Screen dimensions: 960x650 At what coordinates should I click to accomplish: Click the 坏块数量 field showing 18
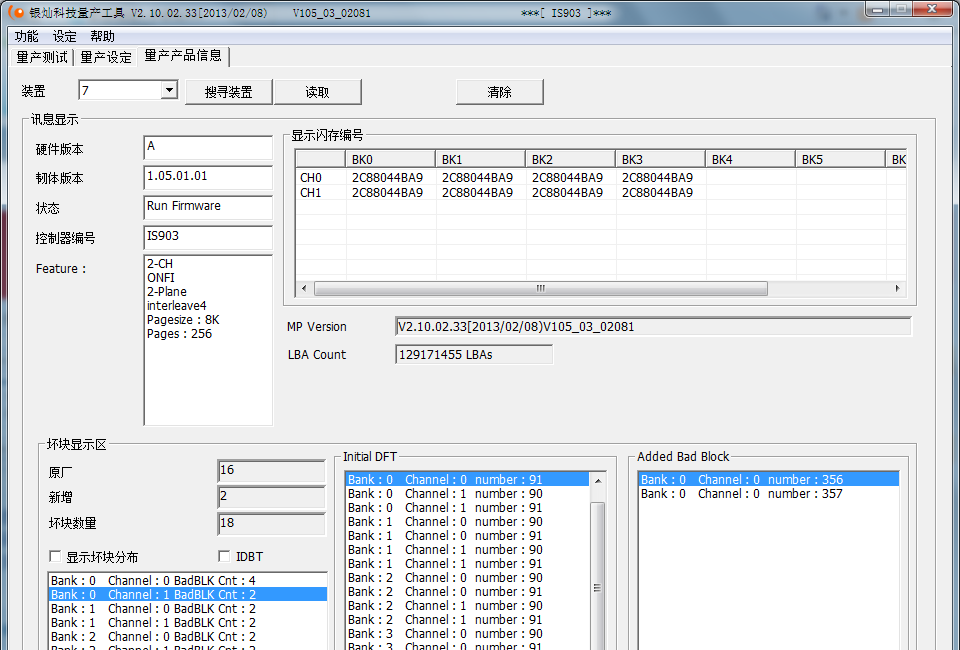[x=271, y=524]
